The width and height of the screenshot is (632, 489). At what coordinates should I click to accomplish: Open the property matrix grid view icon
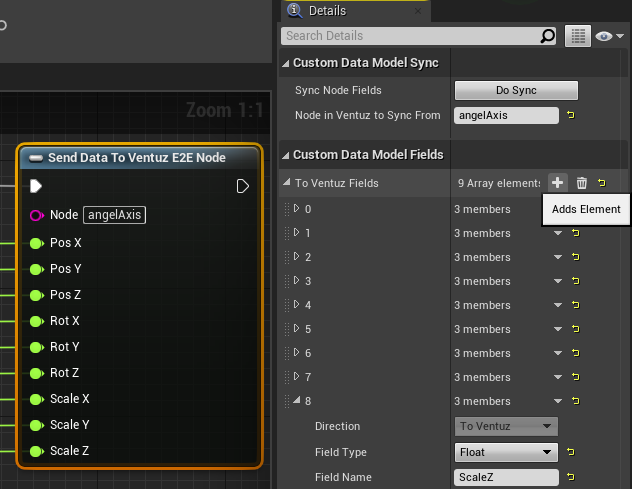pos(576,36)
